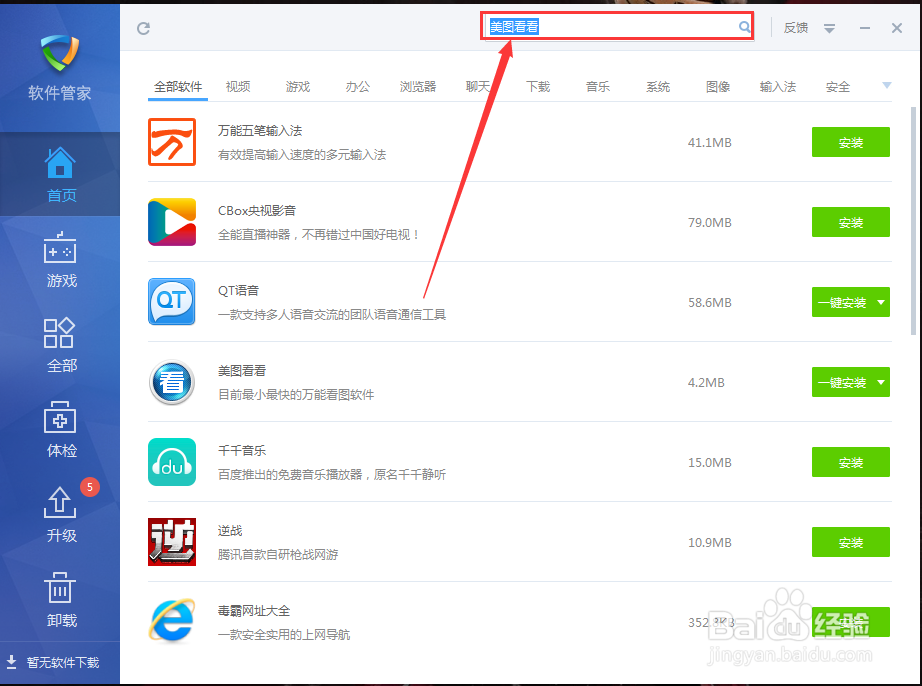Image resolution: width=922 pixels, height=686 pixels.
Task: Click the 41.1MB size value
Action: click(710, 142)
